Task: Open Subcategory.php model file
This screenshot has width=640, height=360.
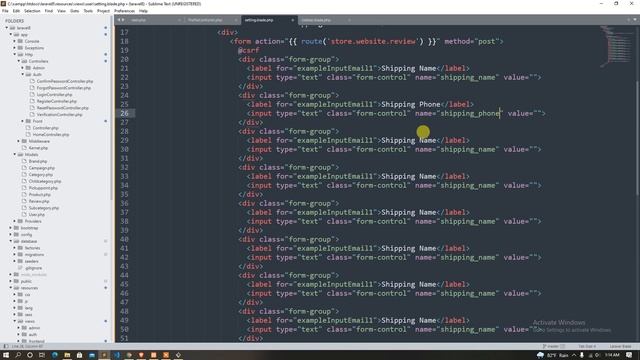Action: click(x=44, y=208)
